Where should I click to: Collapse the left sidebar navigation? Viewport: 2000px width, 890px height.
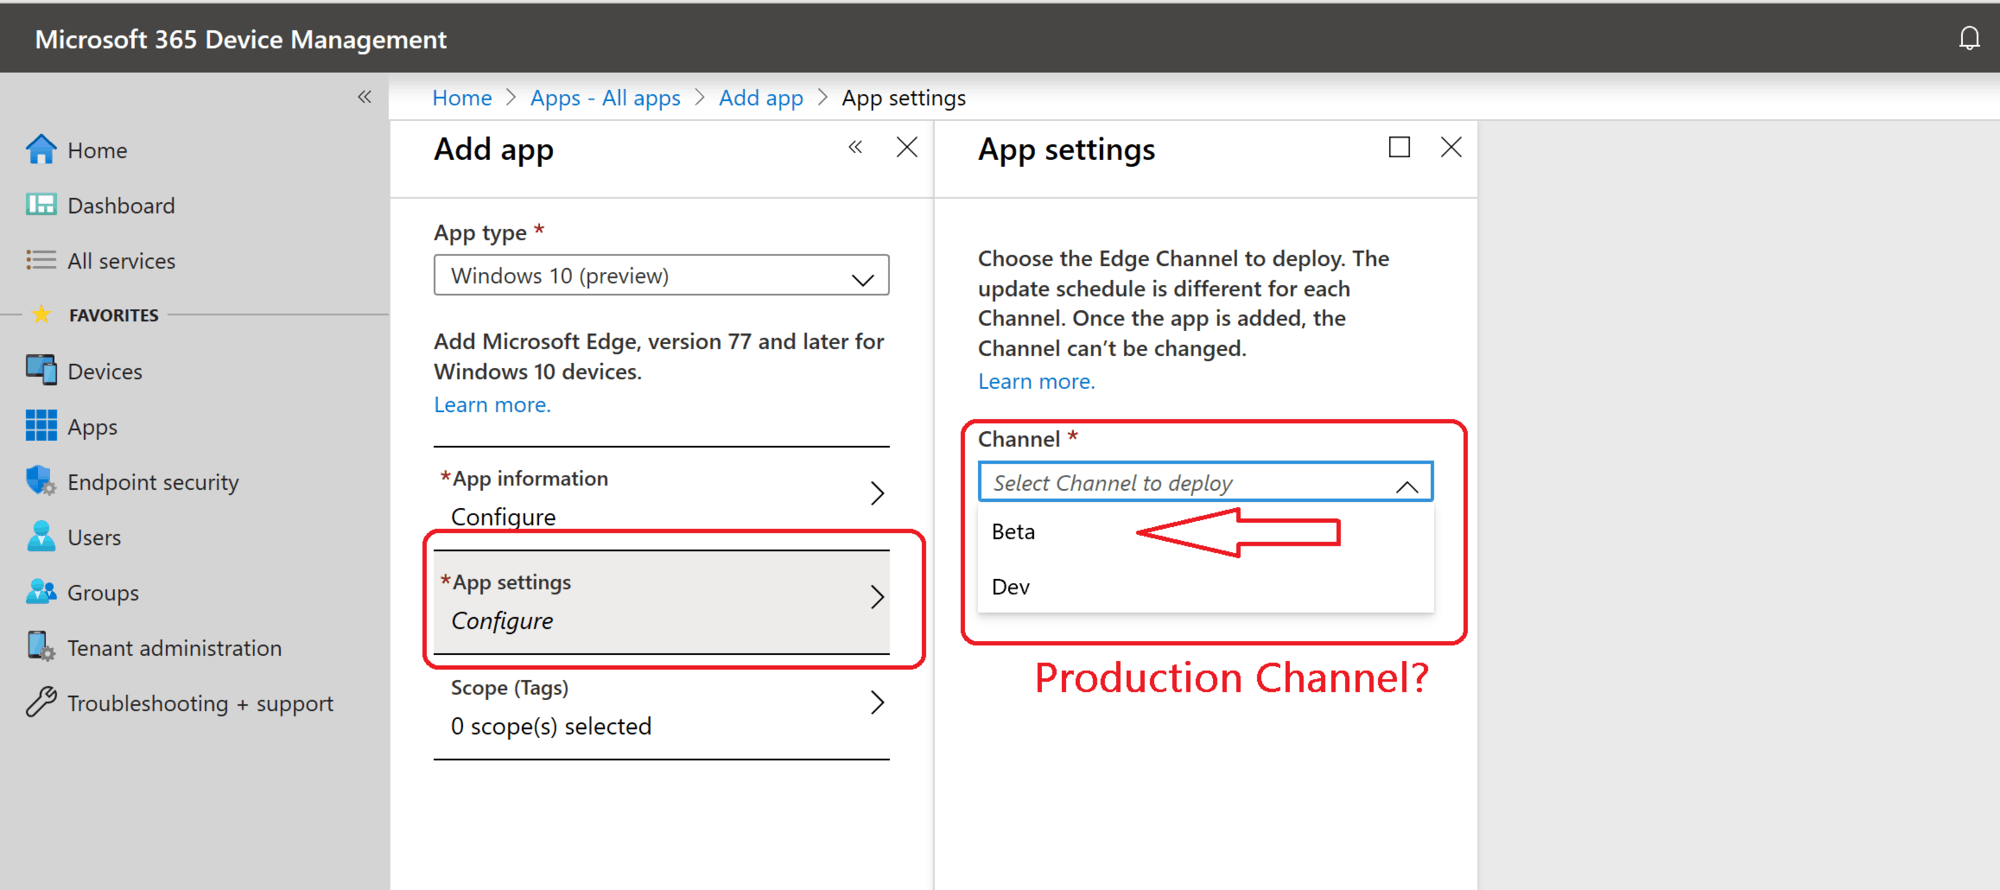coord(364,97)
